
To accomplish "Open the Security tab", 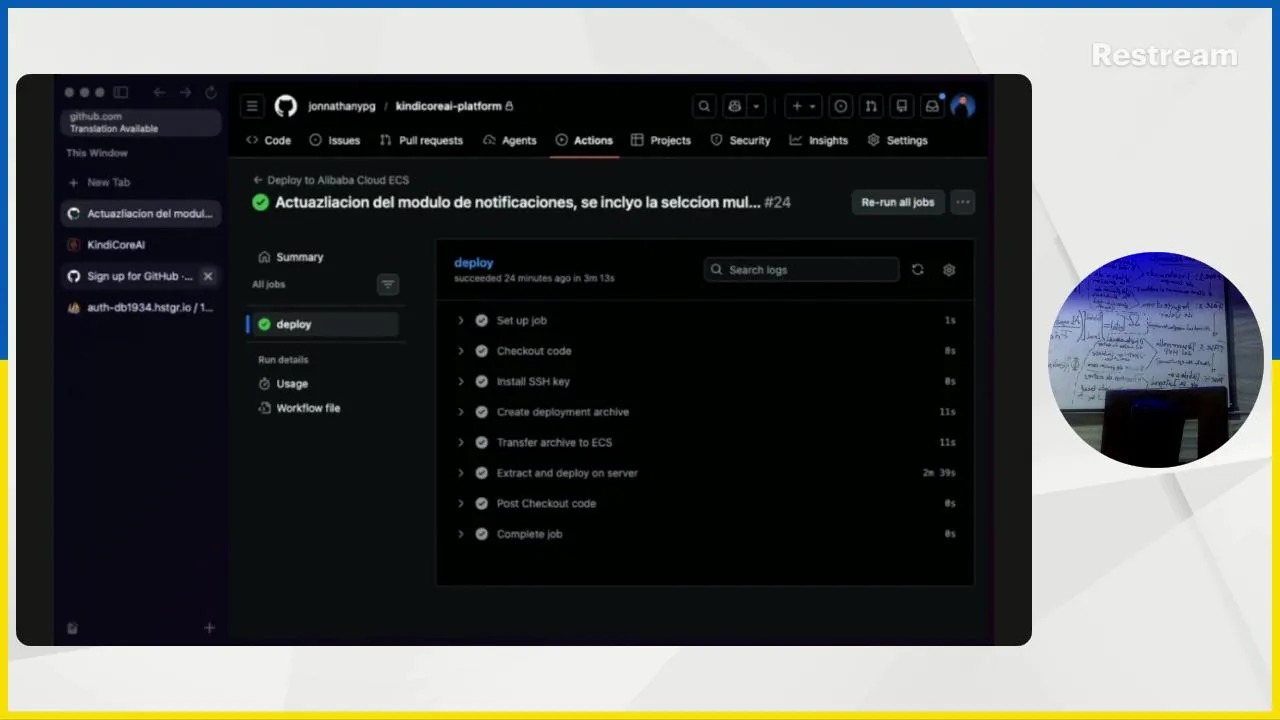I will click(740, 141).
